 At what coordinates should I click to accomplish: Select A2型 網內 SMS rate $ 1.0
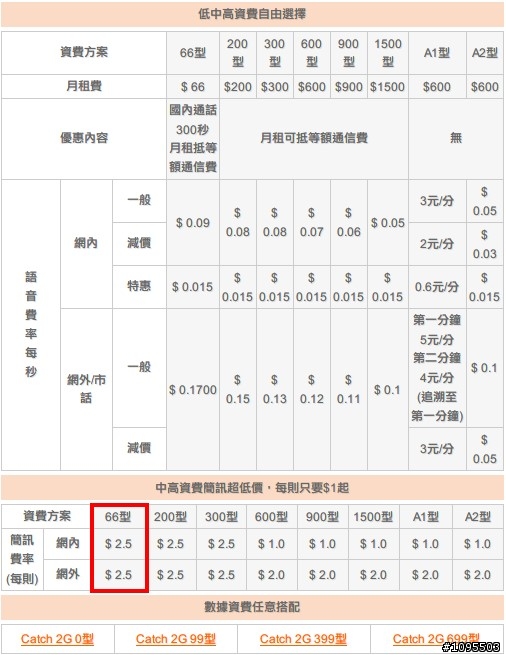pos(478,544)
